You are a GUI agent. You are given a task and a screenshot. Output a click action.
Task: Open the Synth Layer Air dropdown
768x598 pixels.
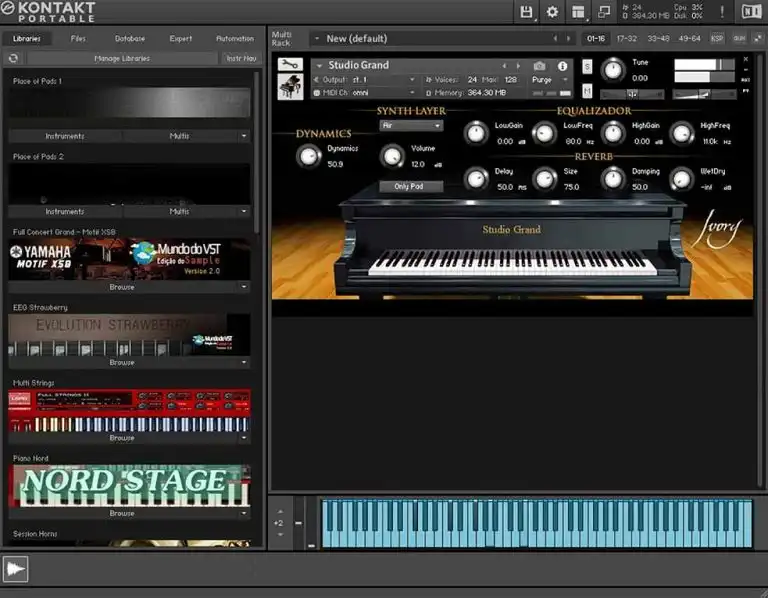pyautogui.click(x=411, y=125)
